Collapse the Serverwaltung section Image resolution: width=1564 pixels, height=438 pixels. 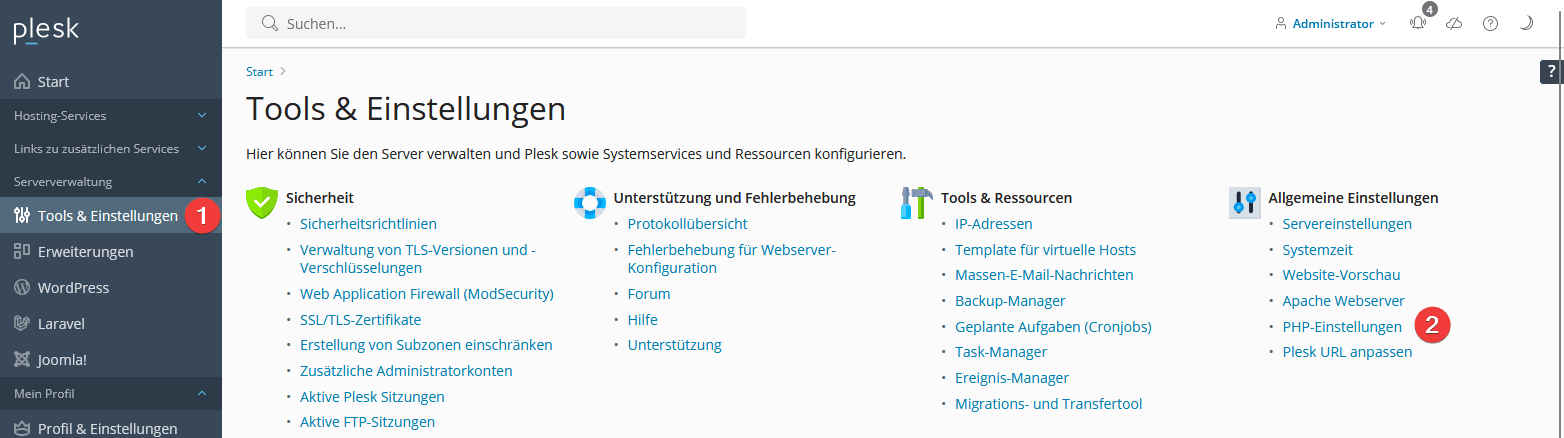tap(111, 182)
